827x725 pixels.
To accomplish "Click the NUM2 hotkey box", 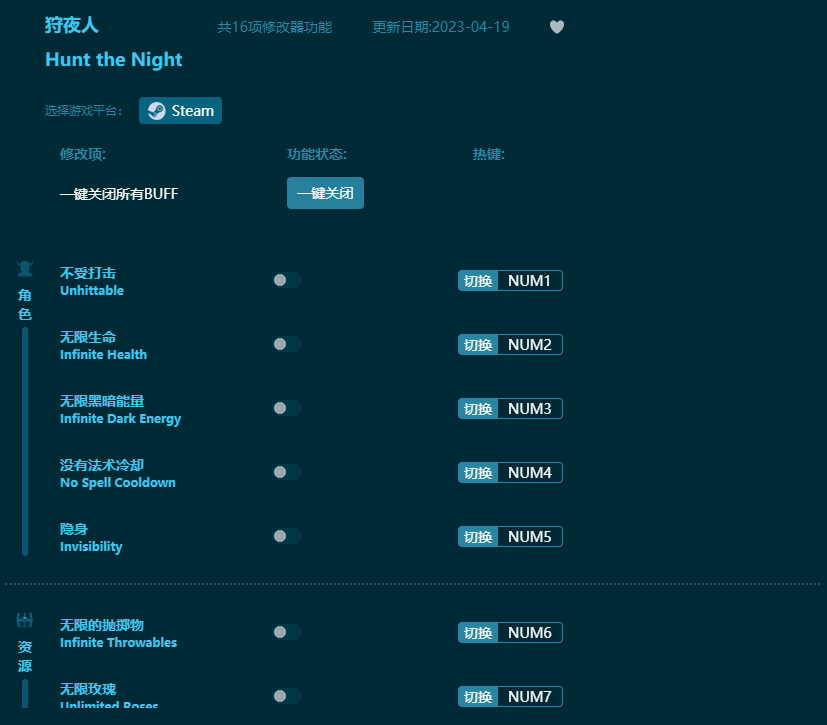I will click(529, 345).
